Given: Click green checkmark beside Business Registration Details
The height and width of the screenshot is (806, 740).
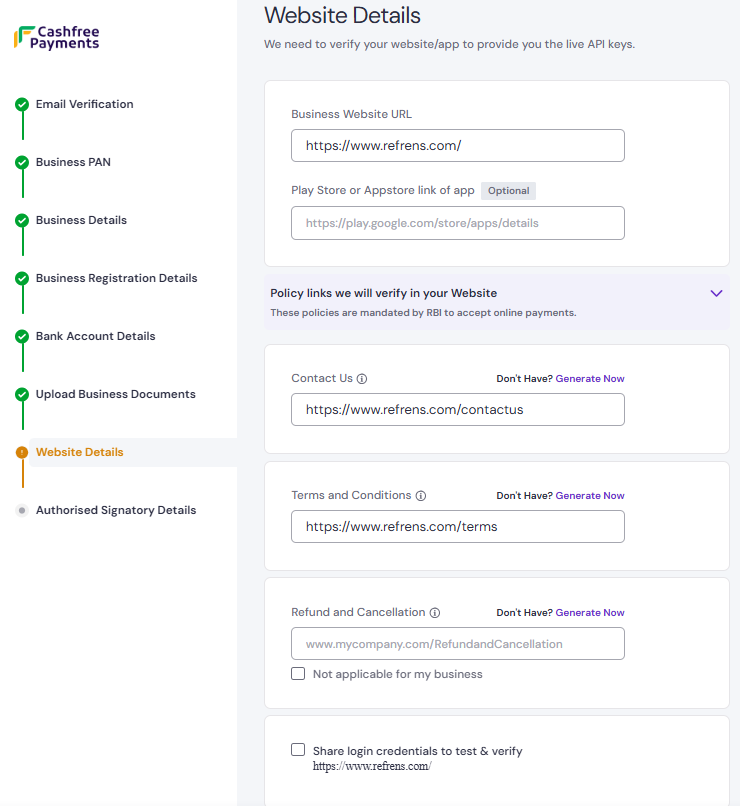Looking at the screenshot, I should tap(22, 279).
